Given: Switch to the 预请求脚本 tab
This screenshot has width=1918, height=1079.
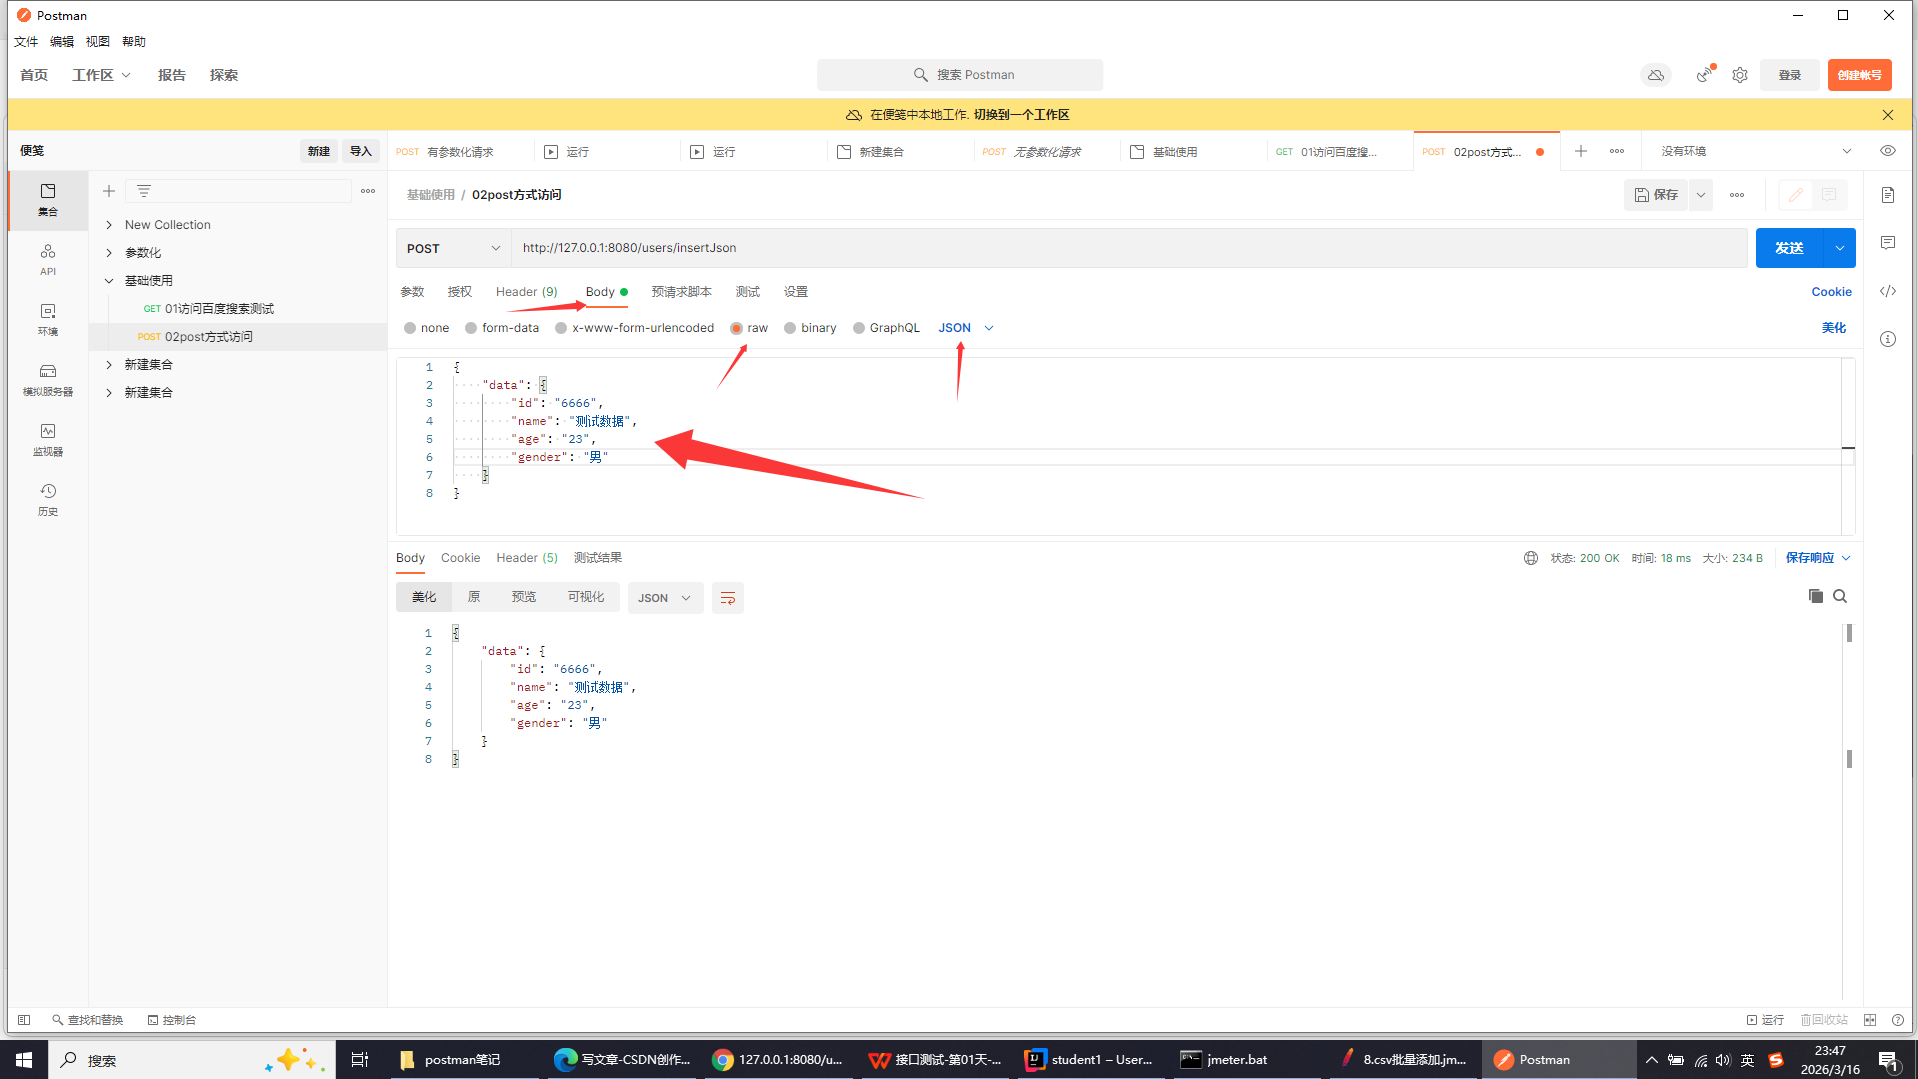Looking at the screenshot, I should coord(682,292).
